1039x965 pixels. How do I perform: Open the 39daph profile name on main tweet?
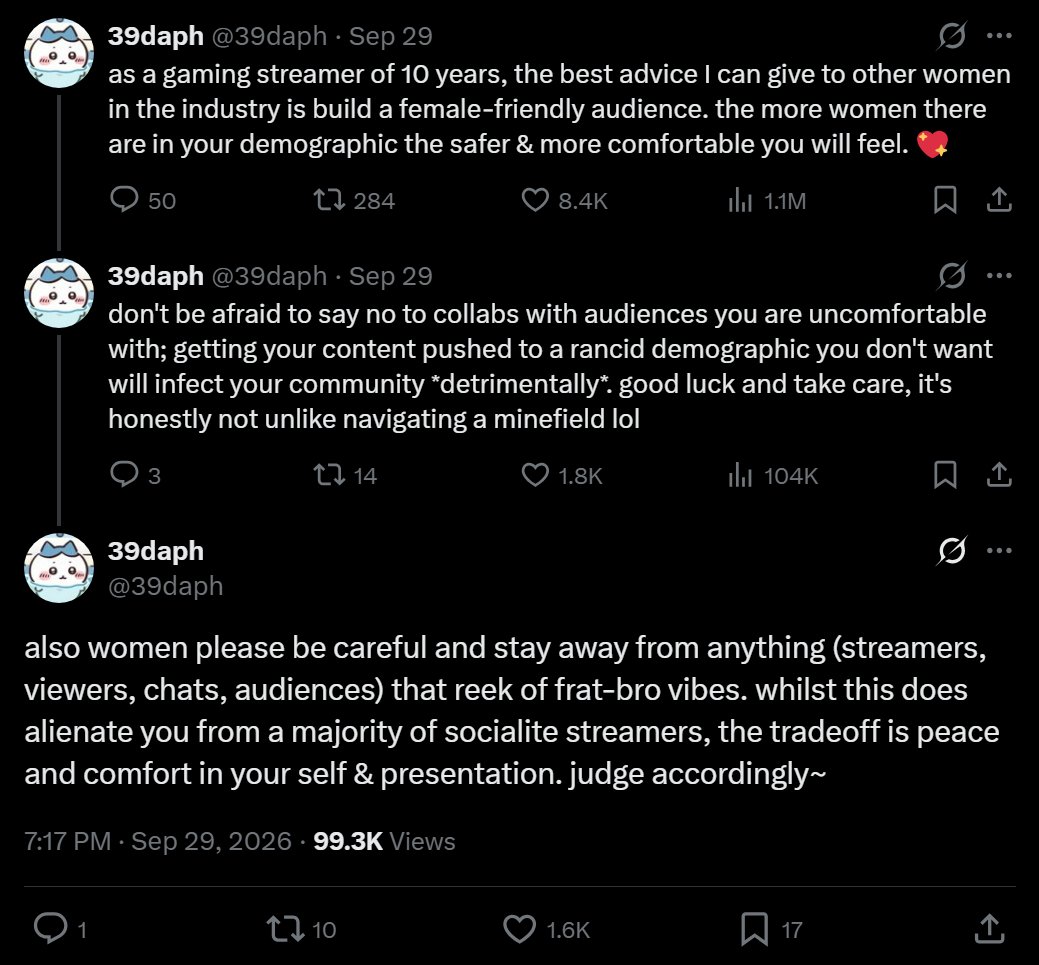pos(156,551)
